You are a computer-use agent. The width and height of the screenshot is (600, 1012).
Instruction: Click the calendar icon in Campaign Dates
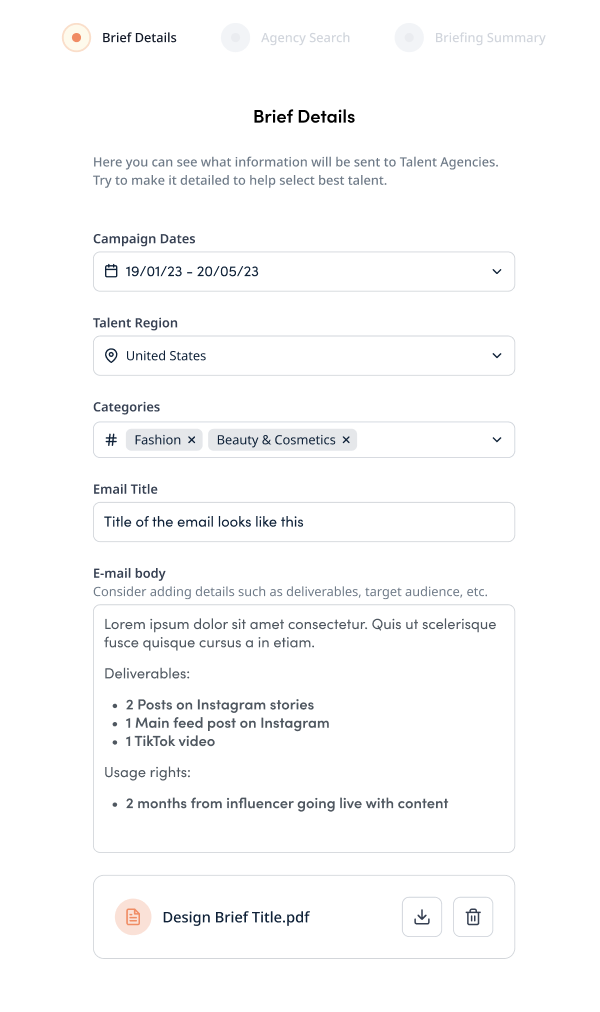[x=111, y=271]
